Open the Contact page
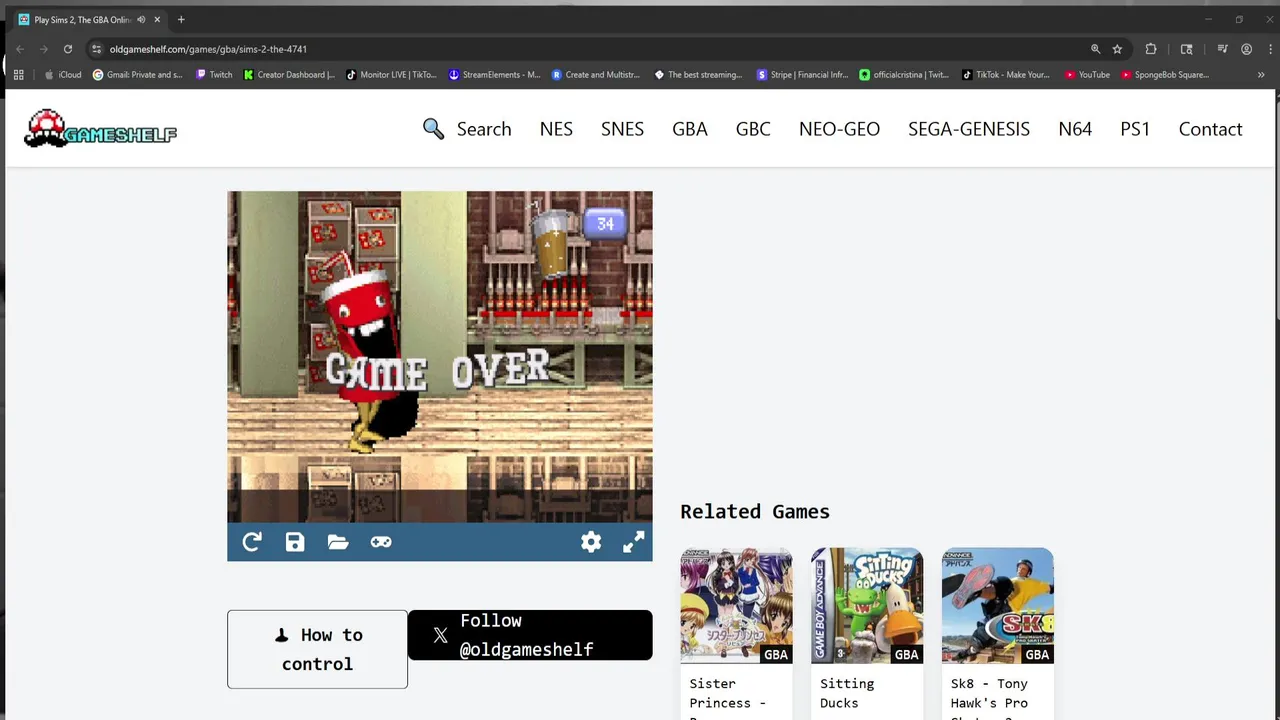 coord(1210,129)
